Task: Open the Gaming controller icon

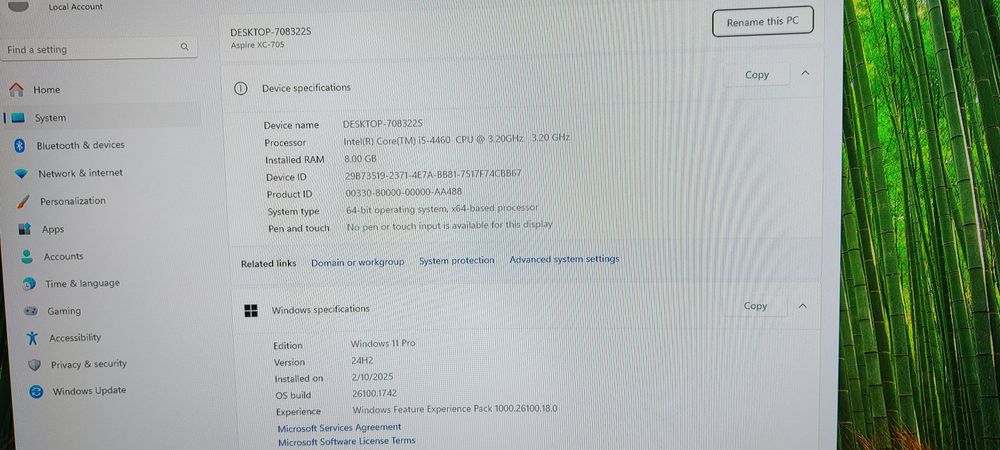Action: click(x=31, y=311)
